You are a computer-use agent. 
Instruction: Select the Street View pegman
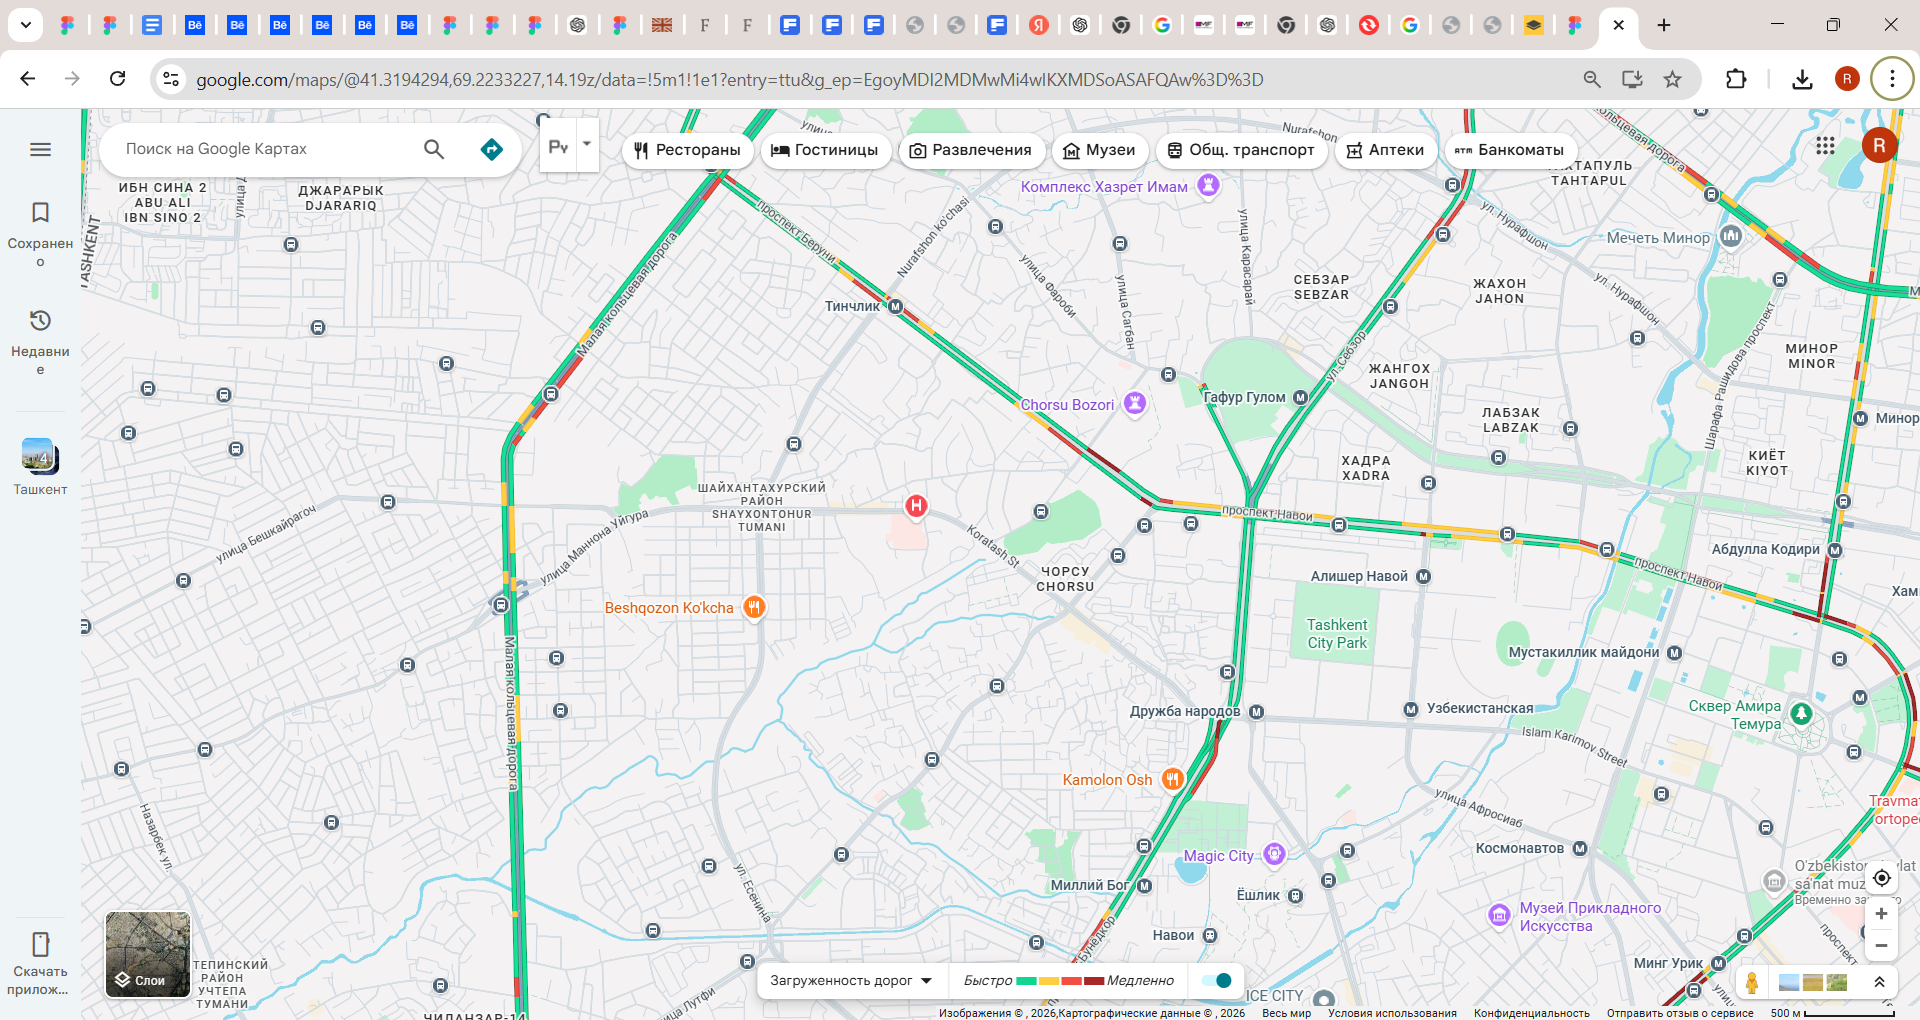tap(1752, 982)
